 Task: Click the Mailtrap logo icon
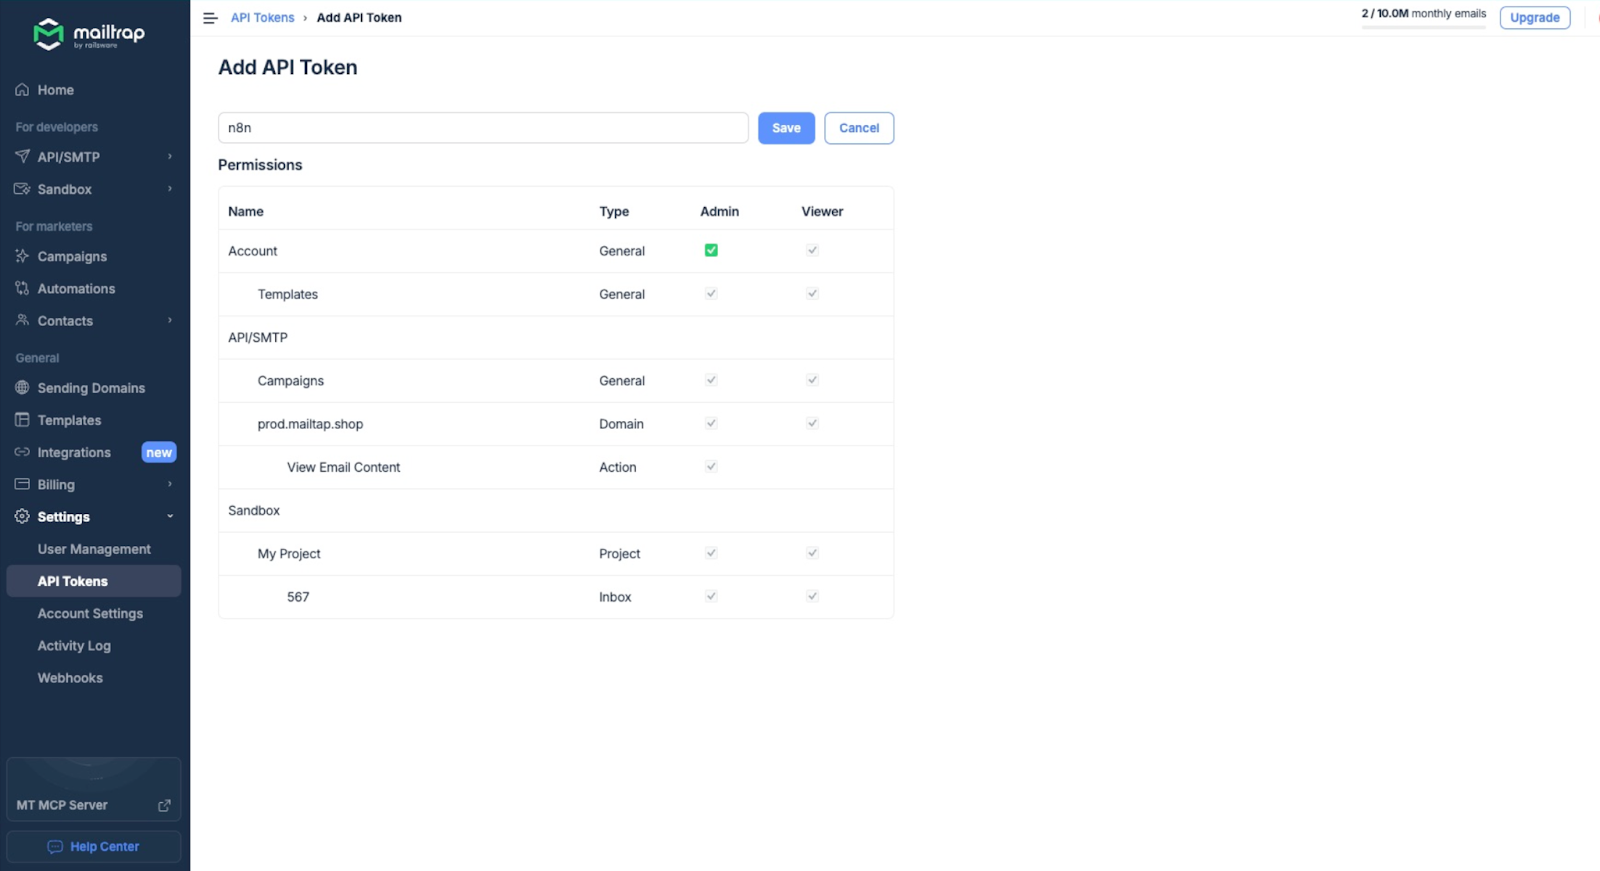click(48, 34)
